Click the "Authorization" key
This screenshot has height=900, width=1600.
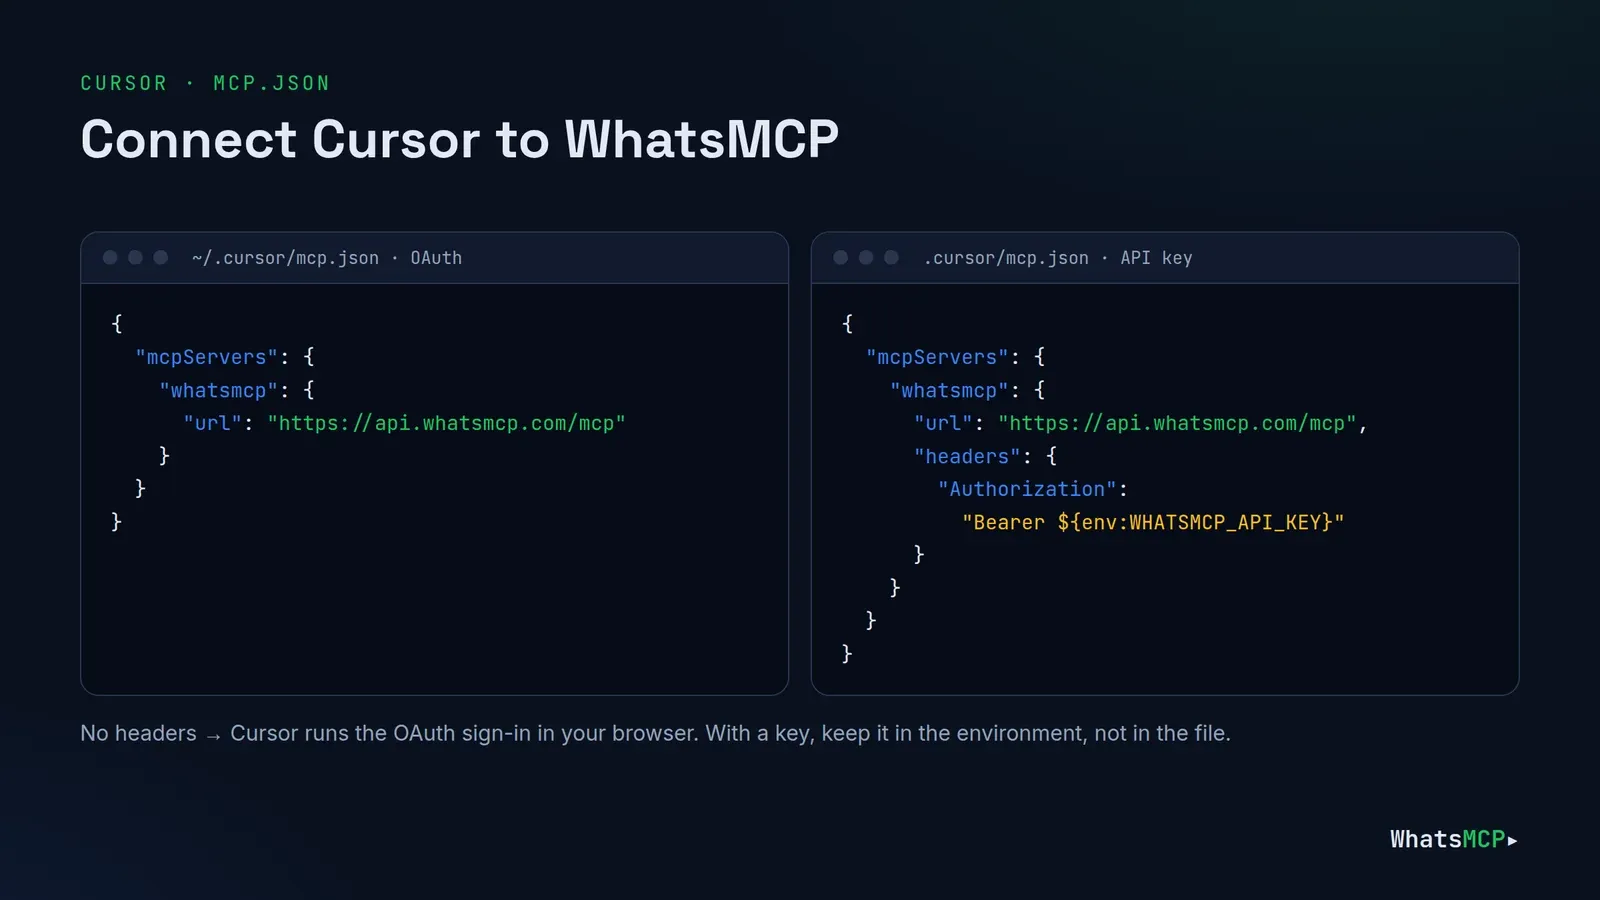point(1027,489)
